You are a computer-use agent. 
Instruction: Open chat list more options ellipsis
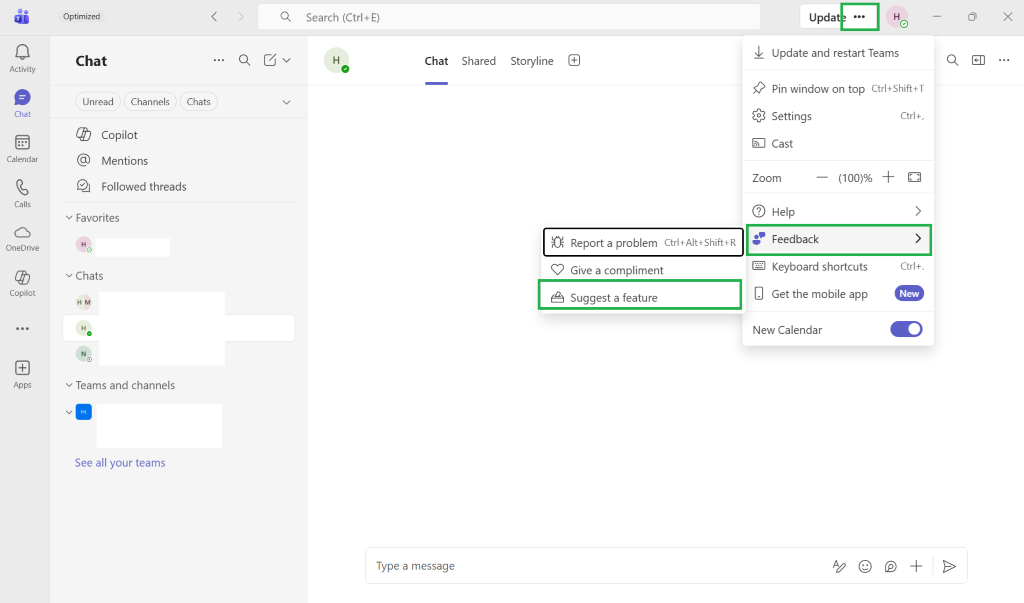219,60
